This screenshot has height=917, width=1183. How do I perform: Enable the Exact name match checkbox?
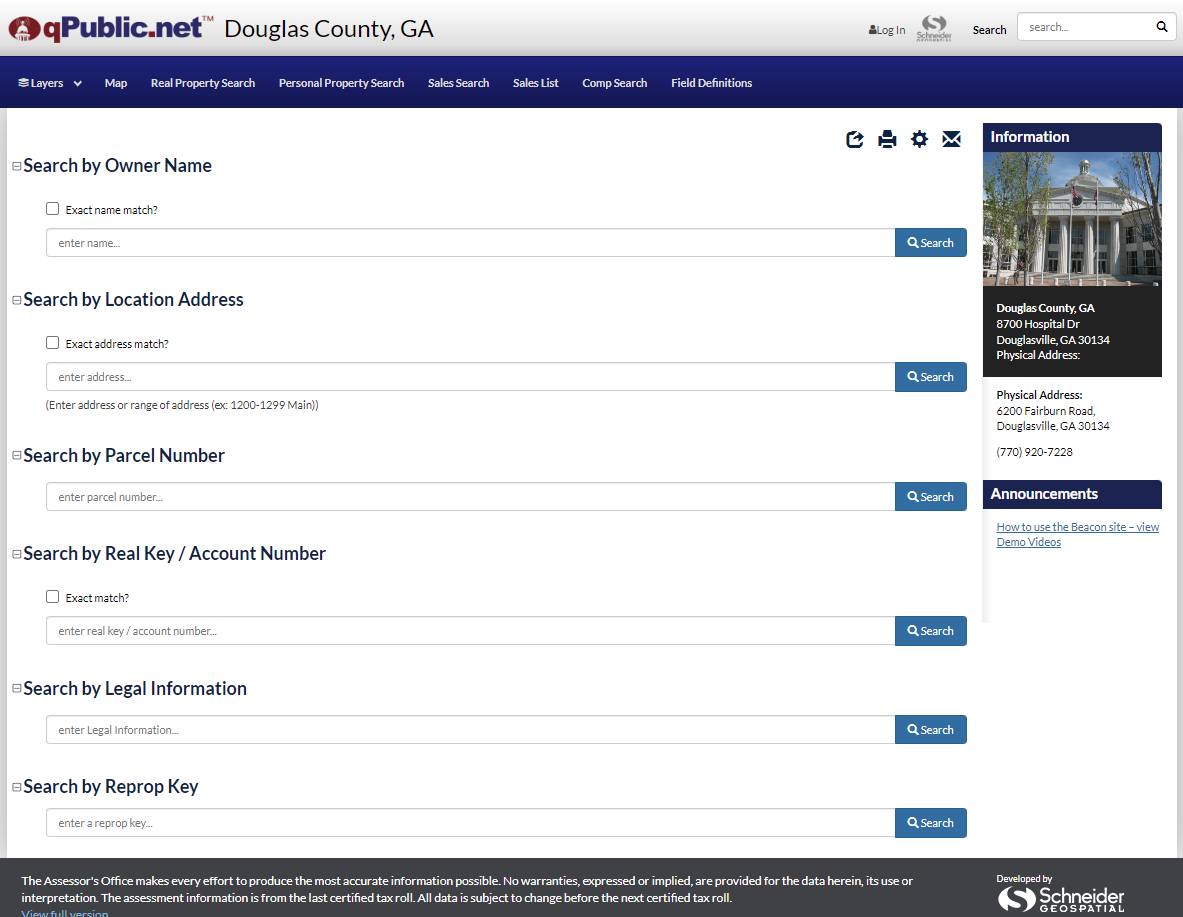(x=52, y=208)
